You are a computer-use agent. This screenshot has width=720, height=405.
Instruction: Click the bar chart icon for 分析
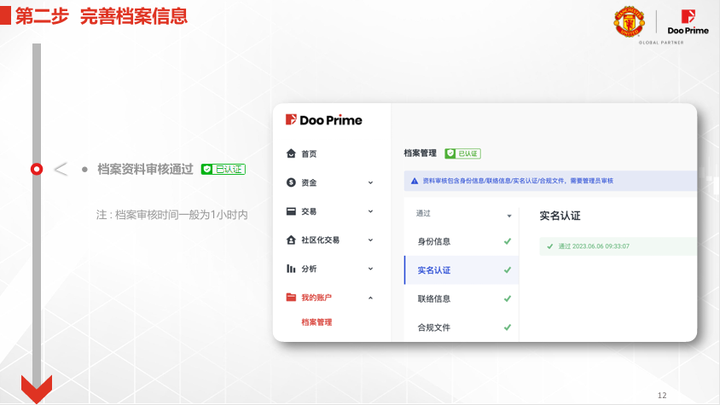pos(291,268)
